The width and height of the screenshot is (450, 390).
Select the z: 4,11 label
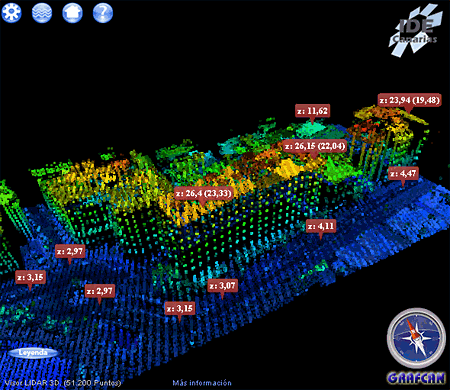coord(321,226)
